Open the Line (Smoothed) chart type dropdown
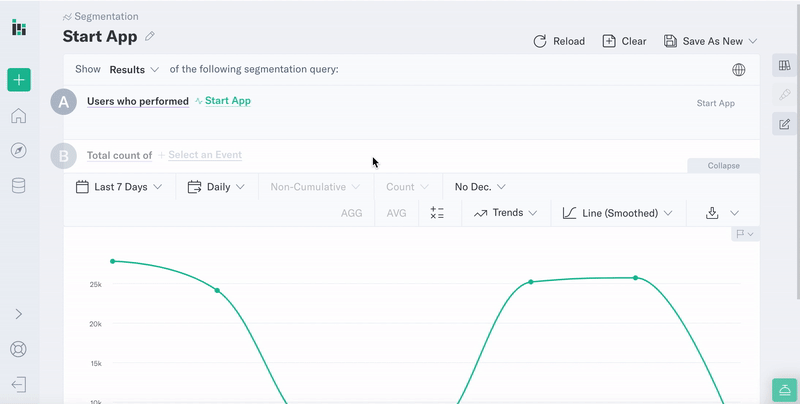 (x=617, y=213)
